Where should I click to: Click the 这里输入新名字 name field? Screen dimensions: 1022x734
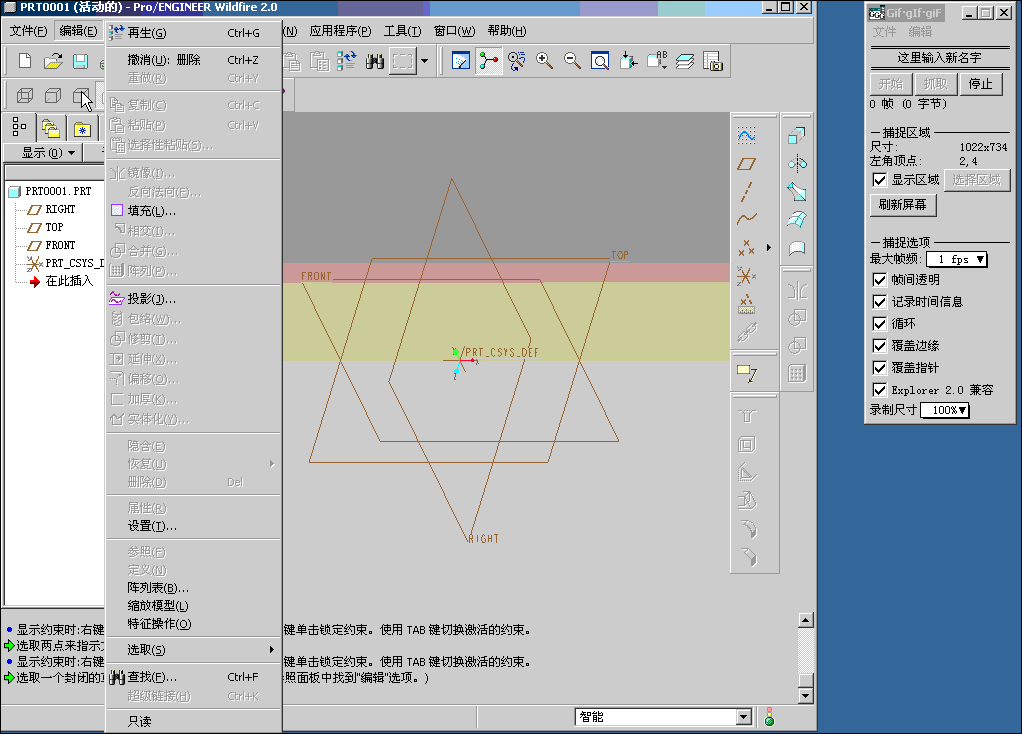(x=939, y=57)
